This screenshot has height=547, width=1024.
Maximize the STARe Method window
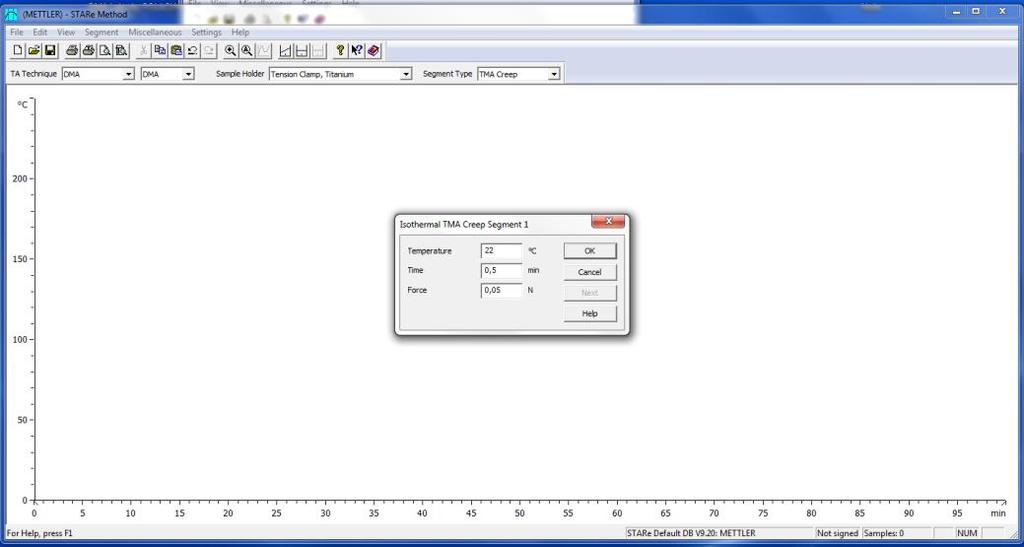pyautogui.click(x=976, y=11)
